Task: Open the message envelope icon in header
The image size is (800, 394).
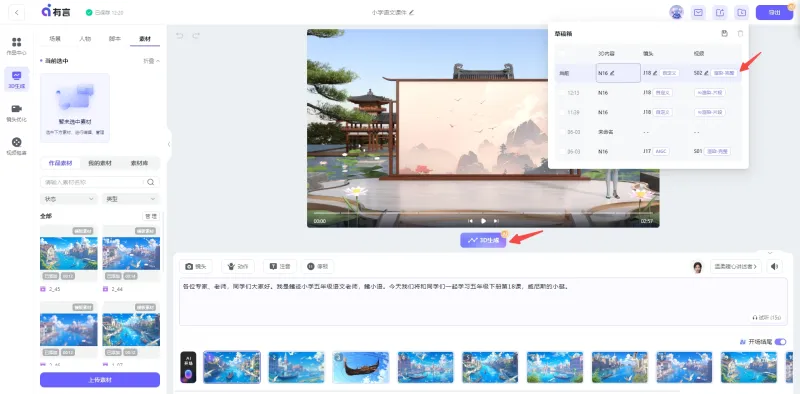Action: 698,12
